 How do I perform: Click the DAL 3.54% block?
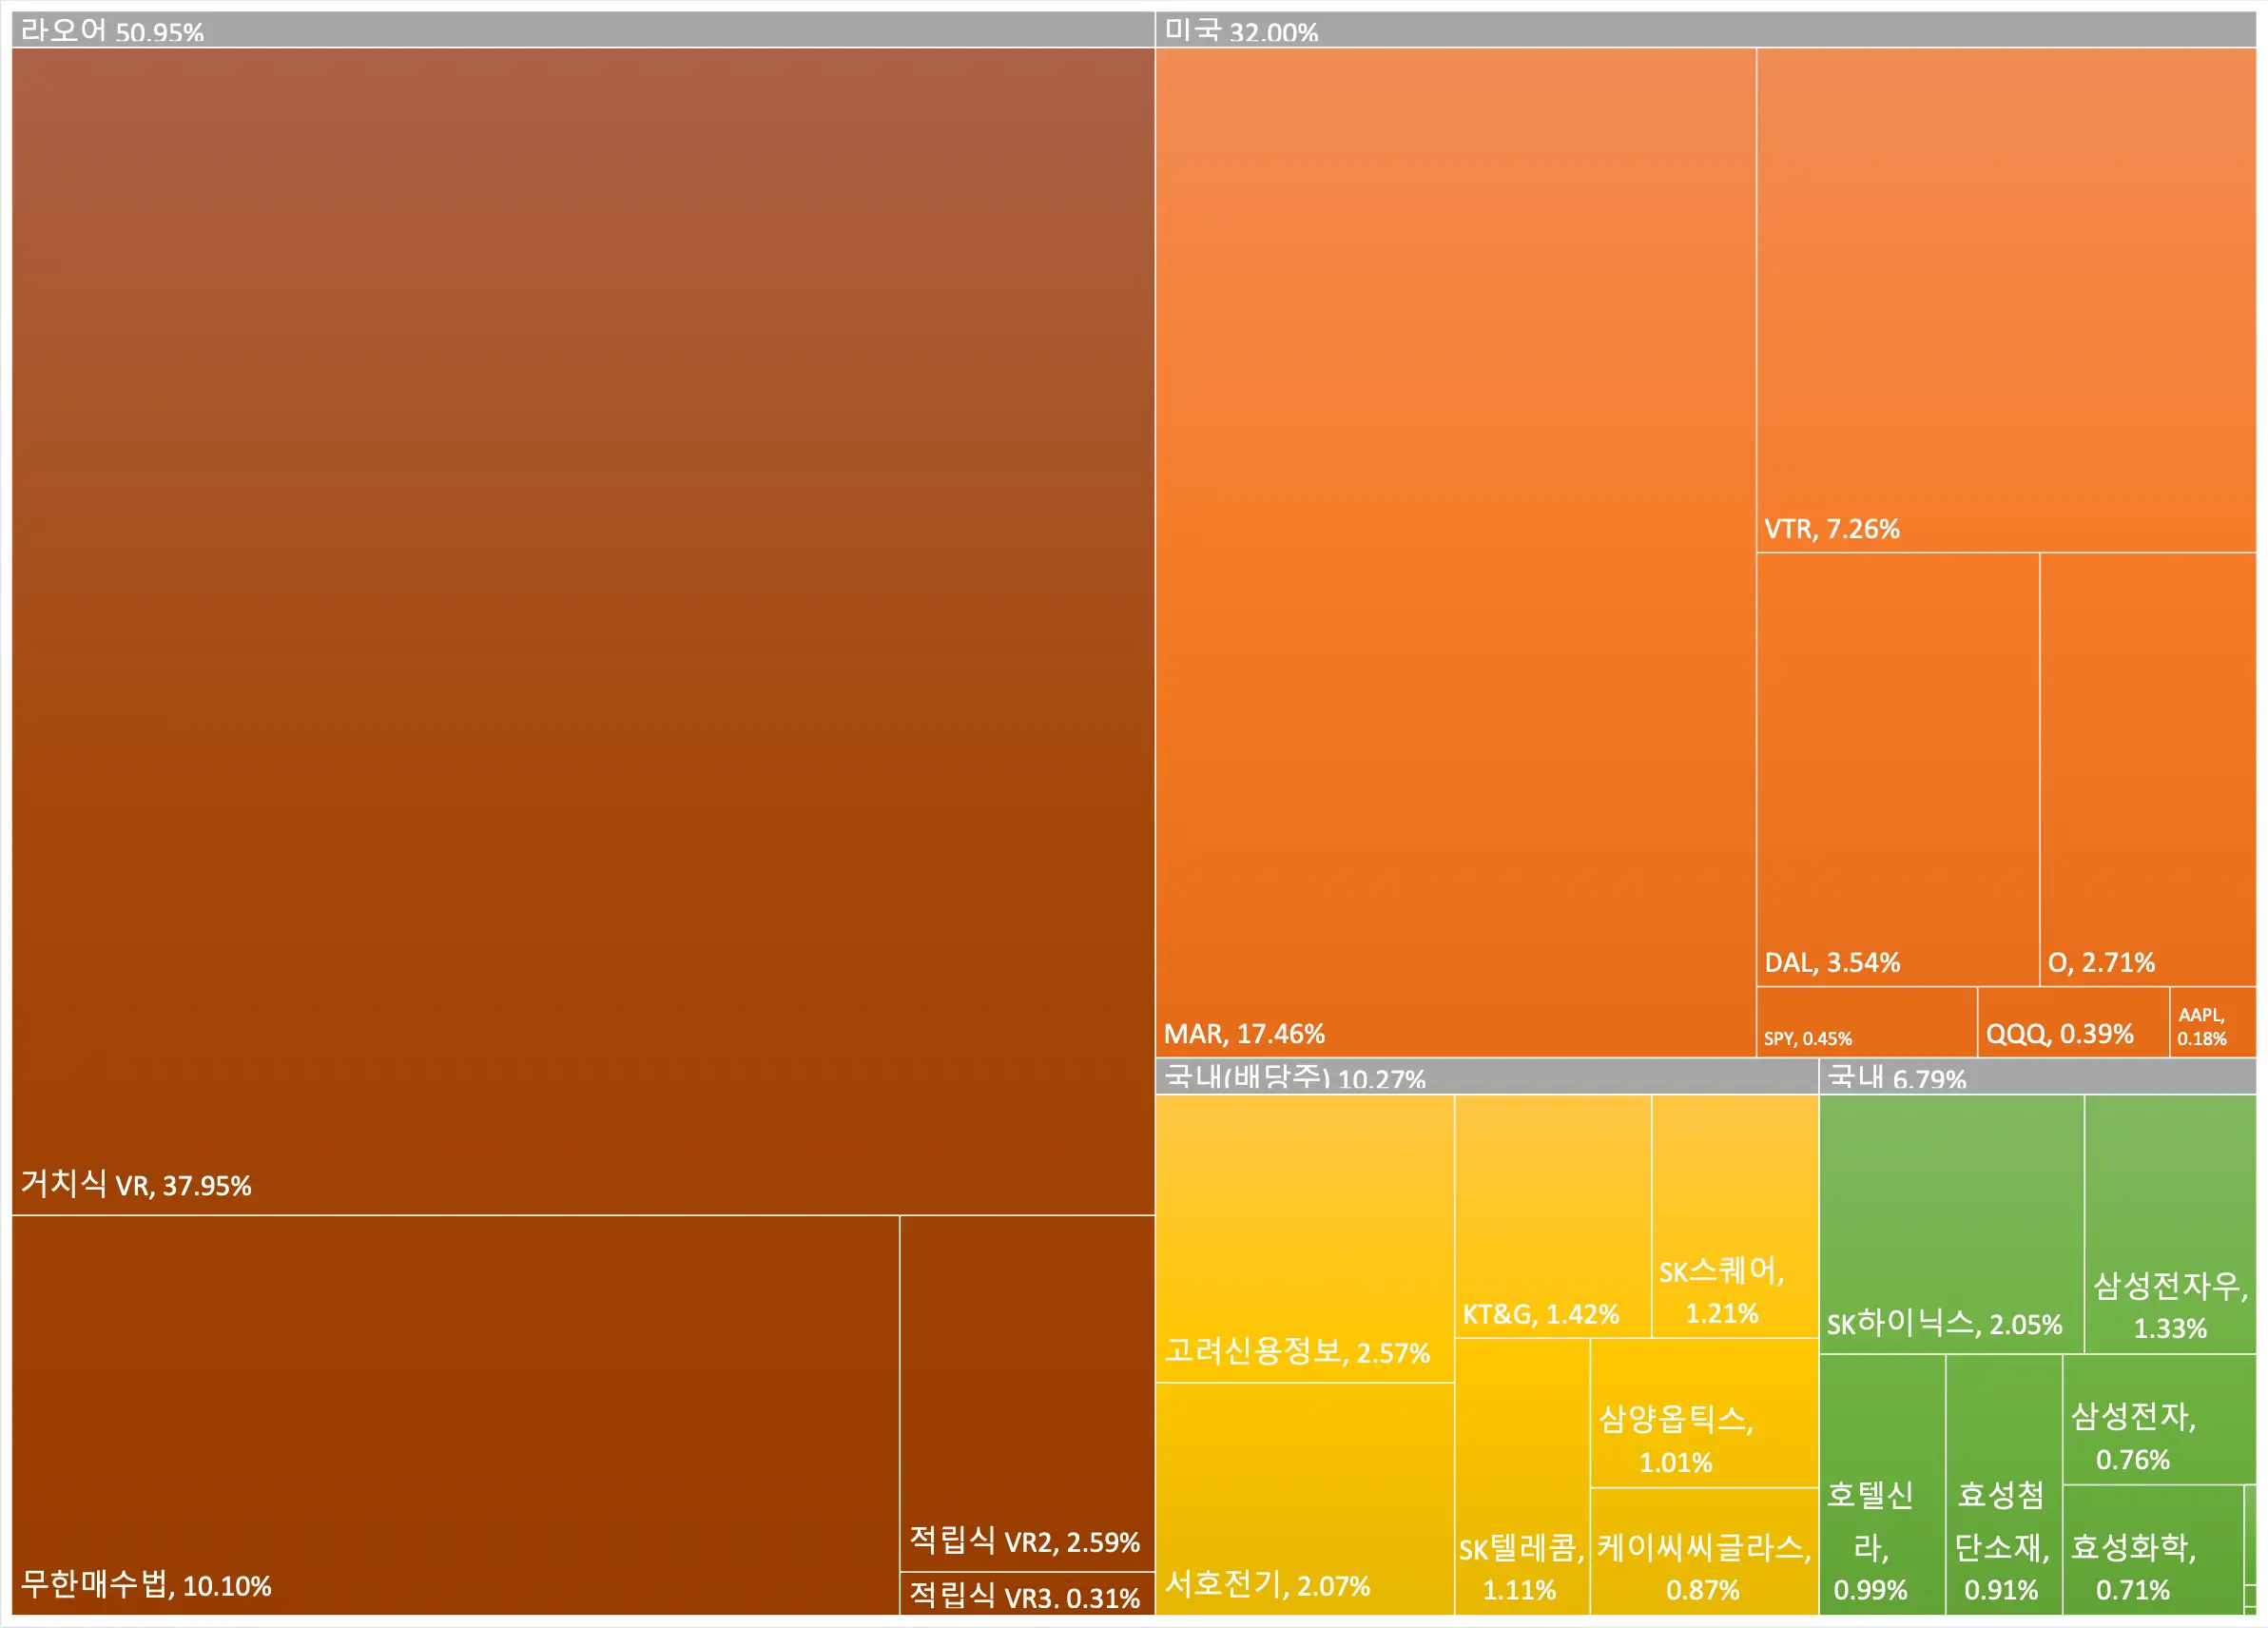pos(1898,769)
